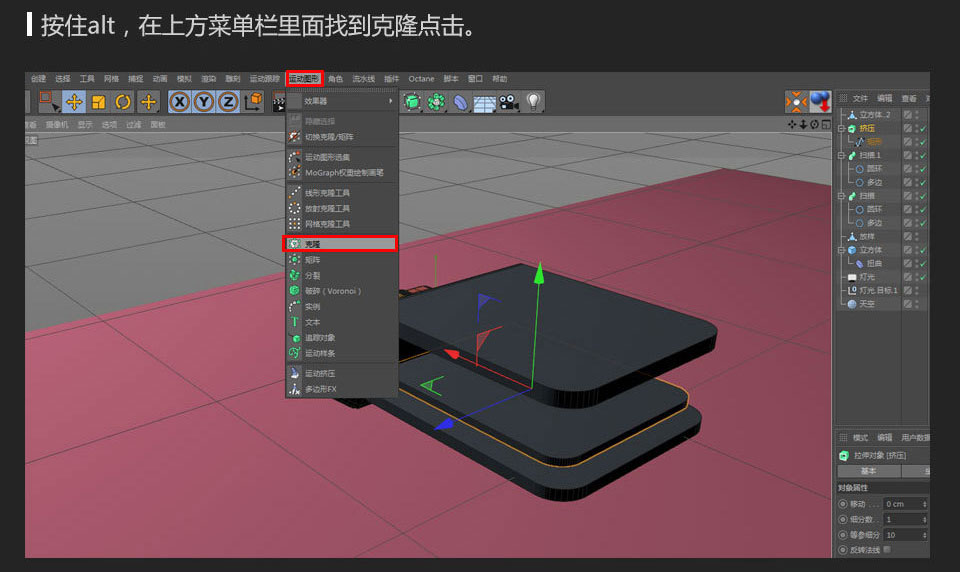Choose 运动样条 menu entry
The width and height of the screenshot is (960, 572).
tap(342, 353)
